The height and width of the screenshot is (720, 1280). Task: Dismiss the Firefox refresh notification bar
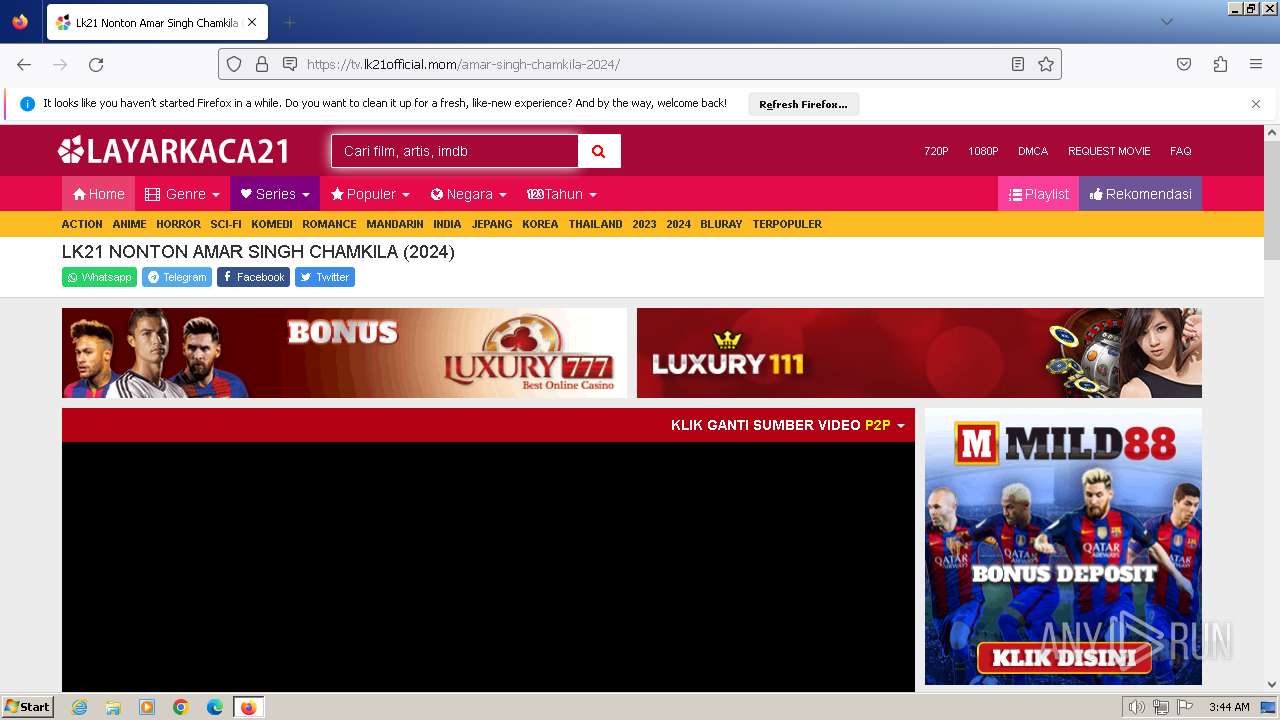[x=1256, y=104]
